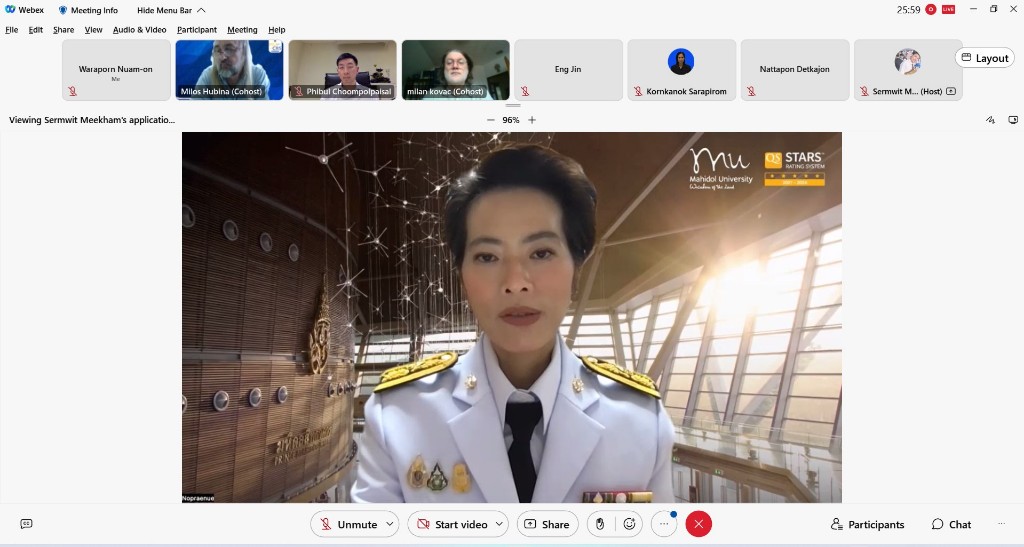
Task: Click the Nopraenue name label in video
Action: coord(199,498)
